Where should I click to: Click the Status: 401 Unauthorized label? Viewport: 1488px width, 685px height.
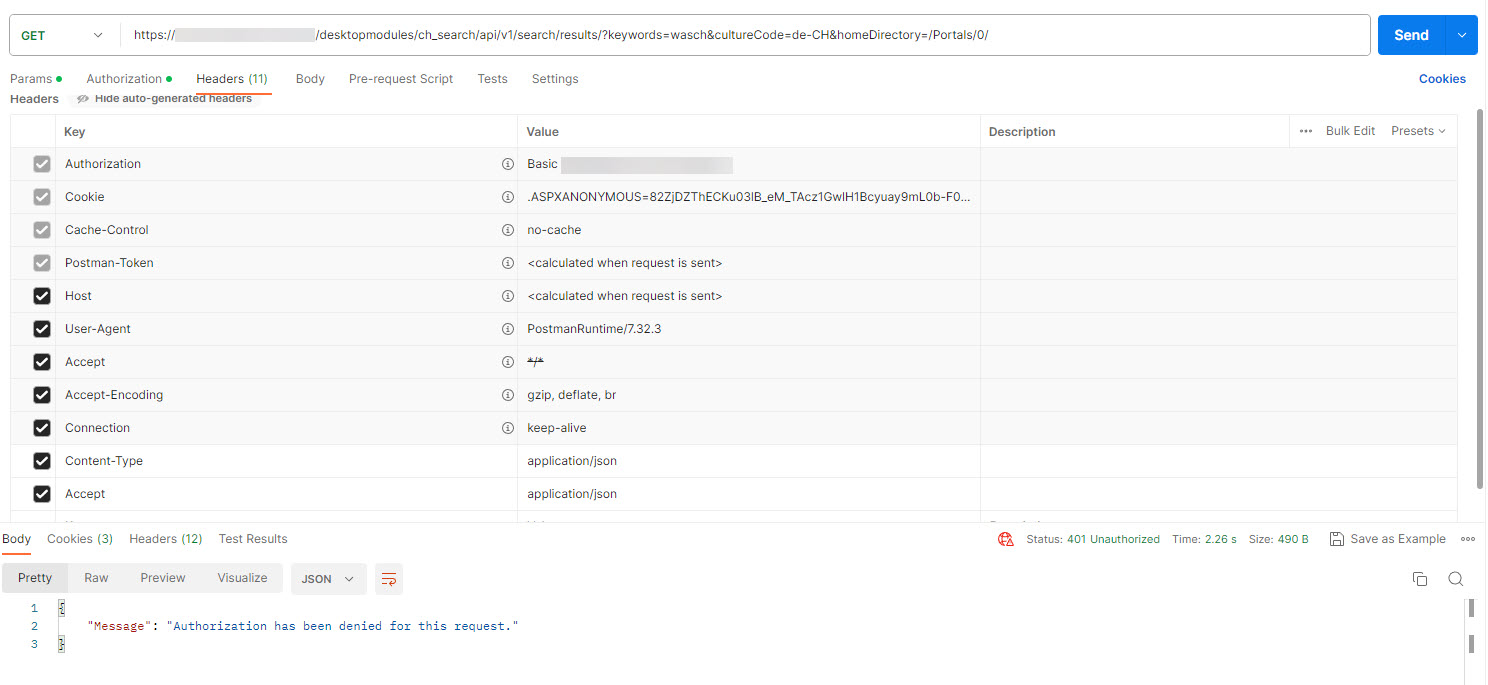tap(1093, 539)
